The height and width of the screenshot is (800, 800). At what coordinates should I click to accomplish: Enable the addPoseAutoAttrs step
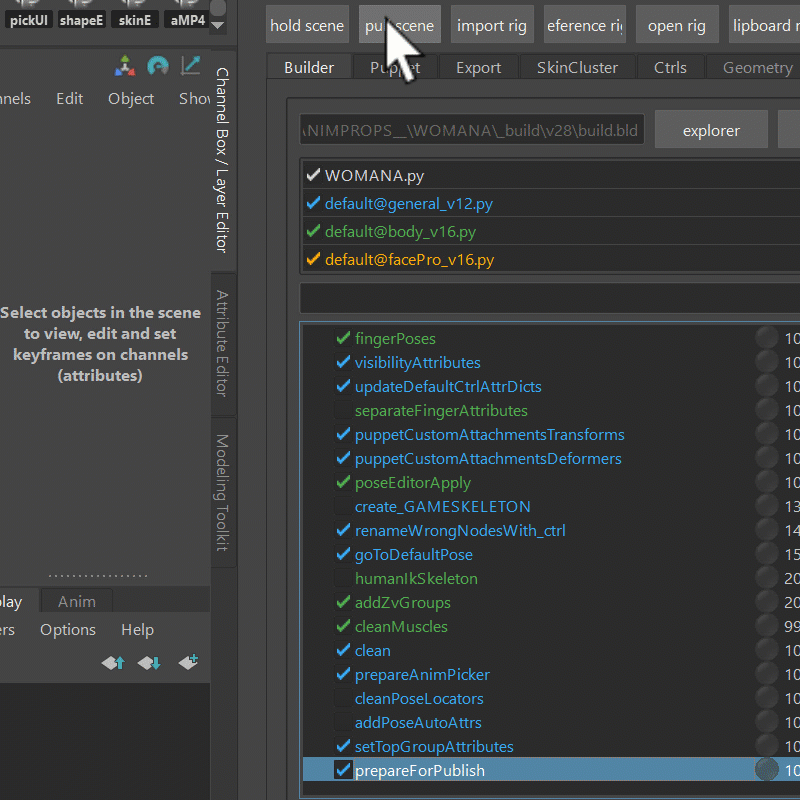coord(343,721)
